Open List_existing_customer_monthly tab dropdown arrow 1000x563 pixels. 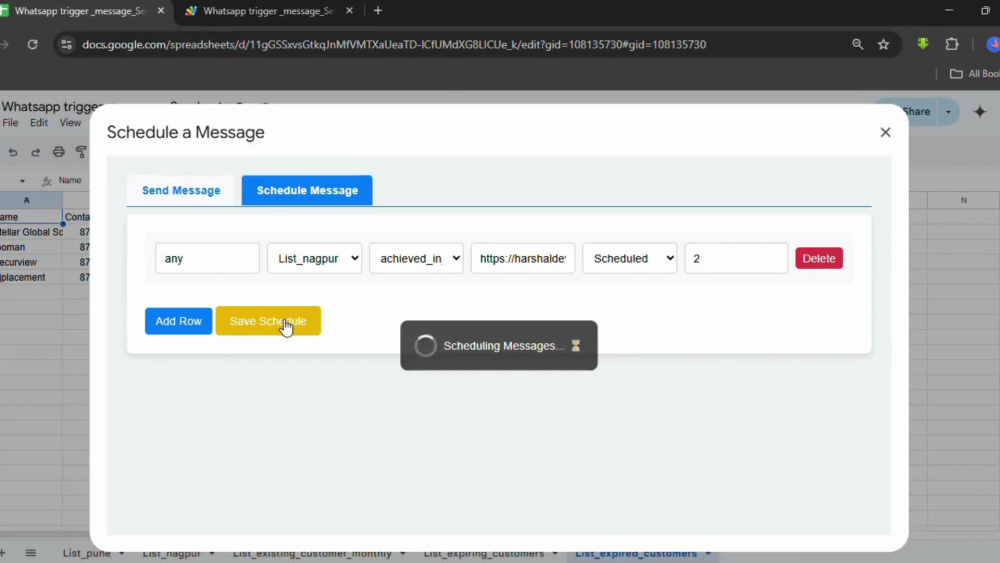pyautogui.click(x=402, y=553)
